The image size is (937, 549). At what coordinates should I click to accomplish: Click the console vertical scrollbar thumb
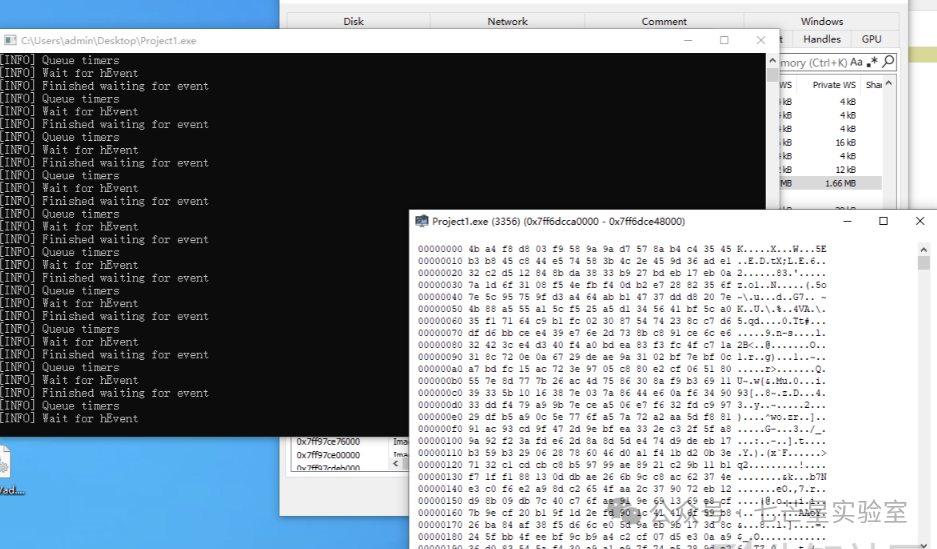pos(772,75)
